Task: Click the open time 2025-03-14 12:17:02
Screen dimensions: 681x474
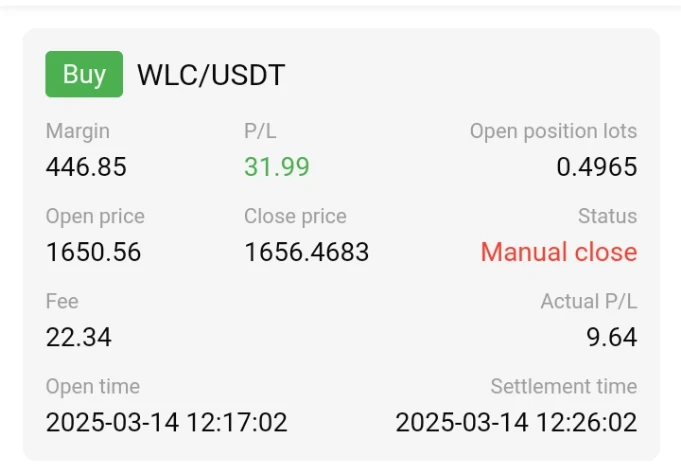Action: click(166, 422)
